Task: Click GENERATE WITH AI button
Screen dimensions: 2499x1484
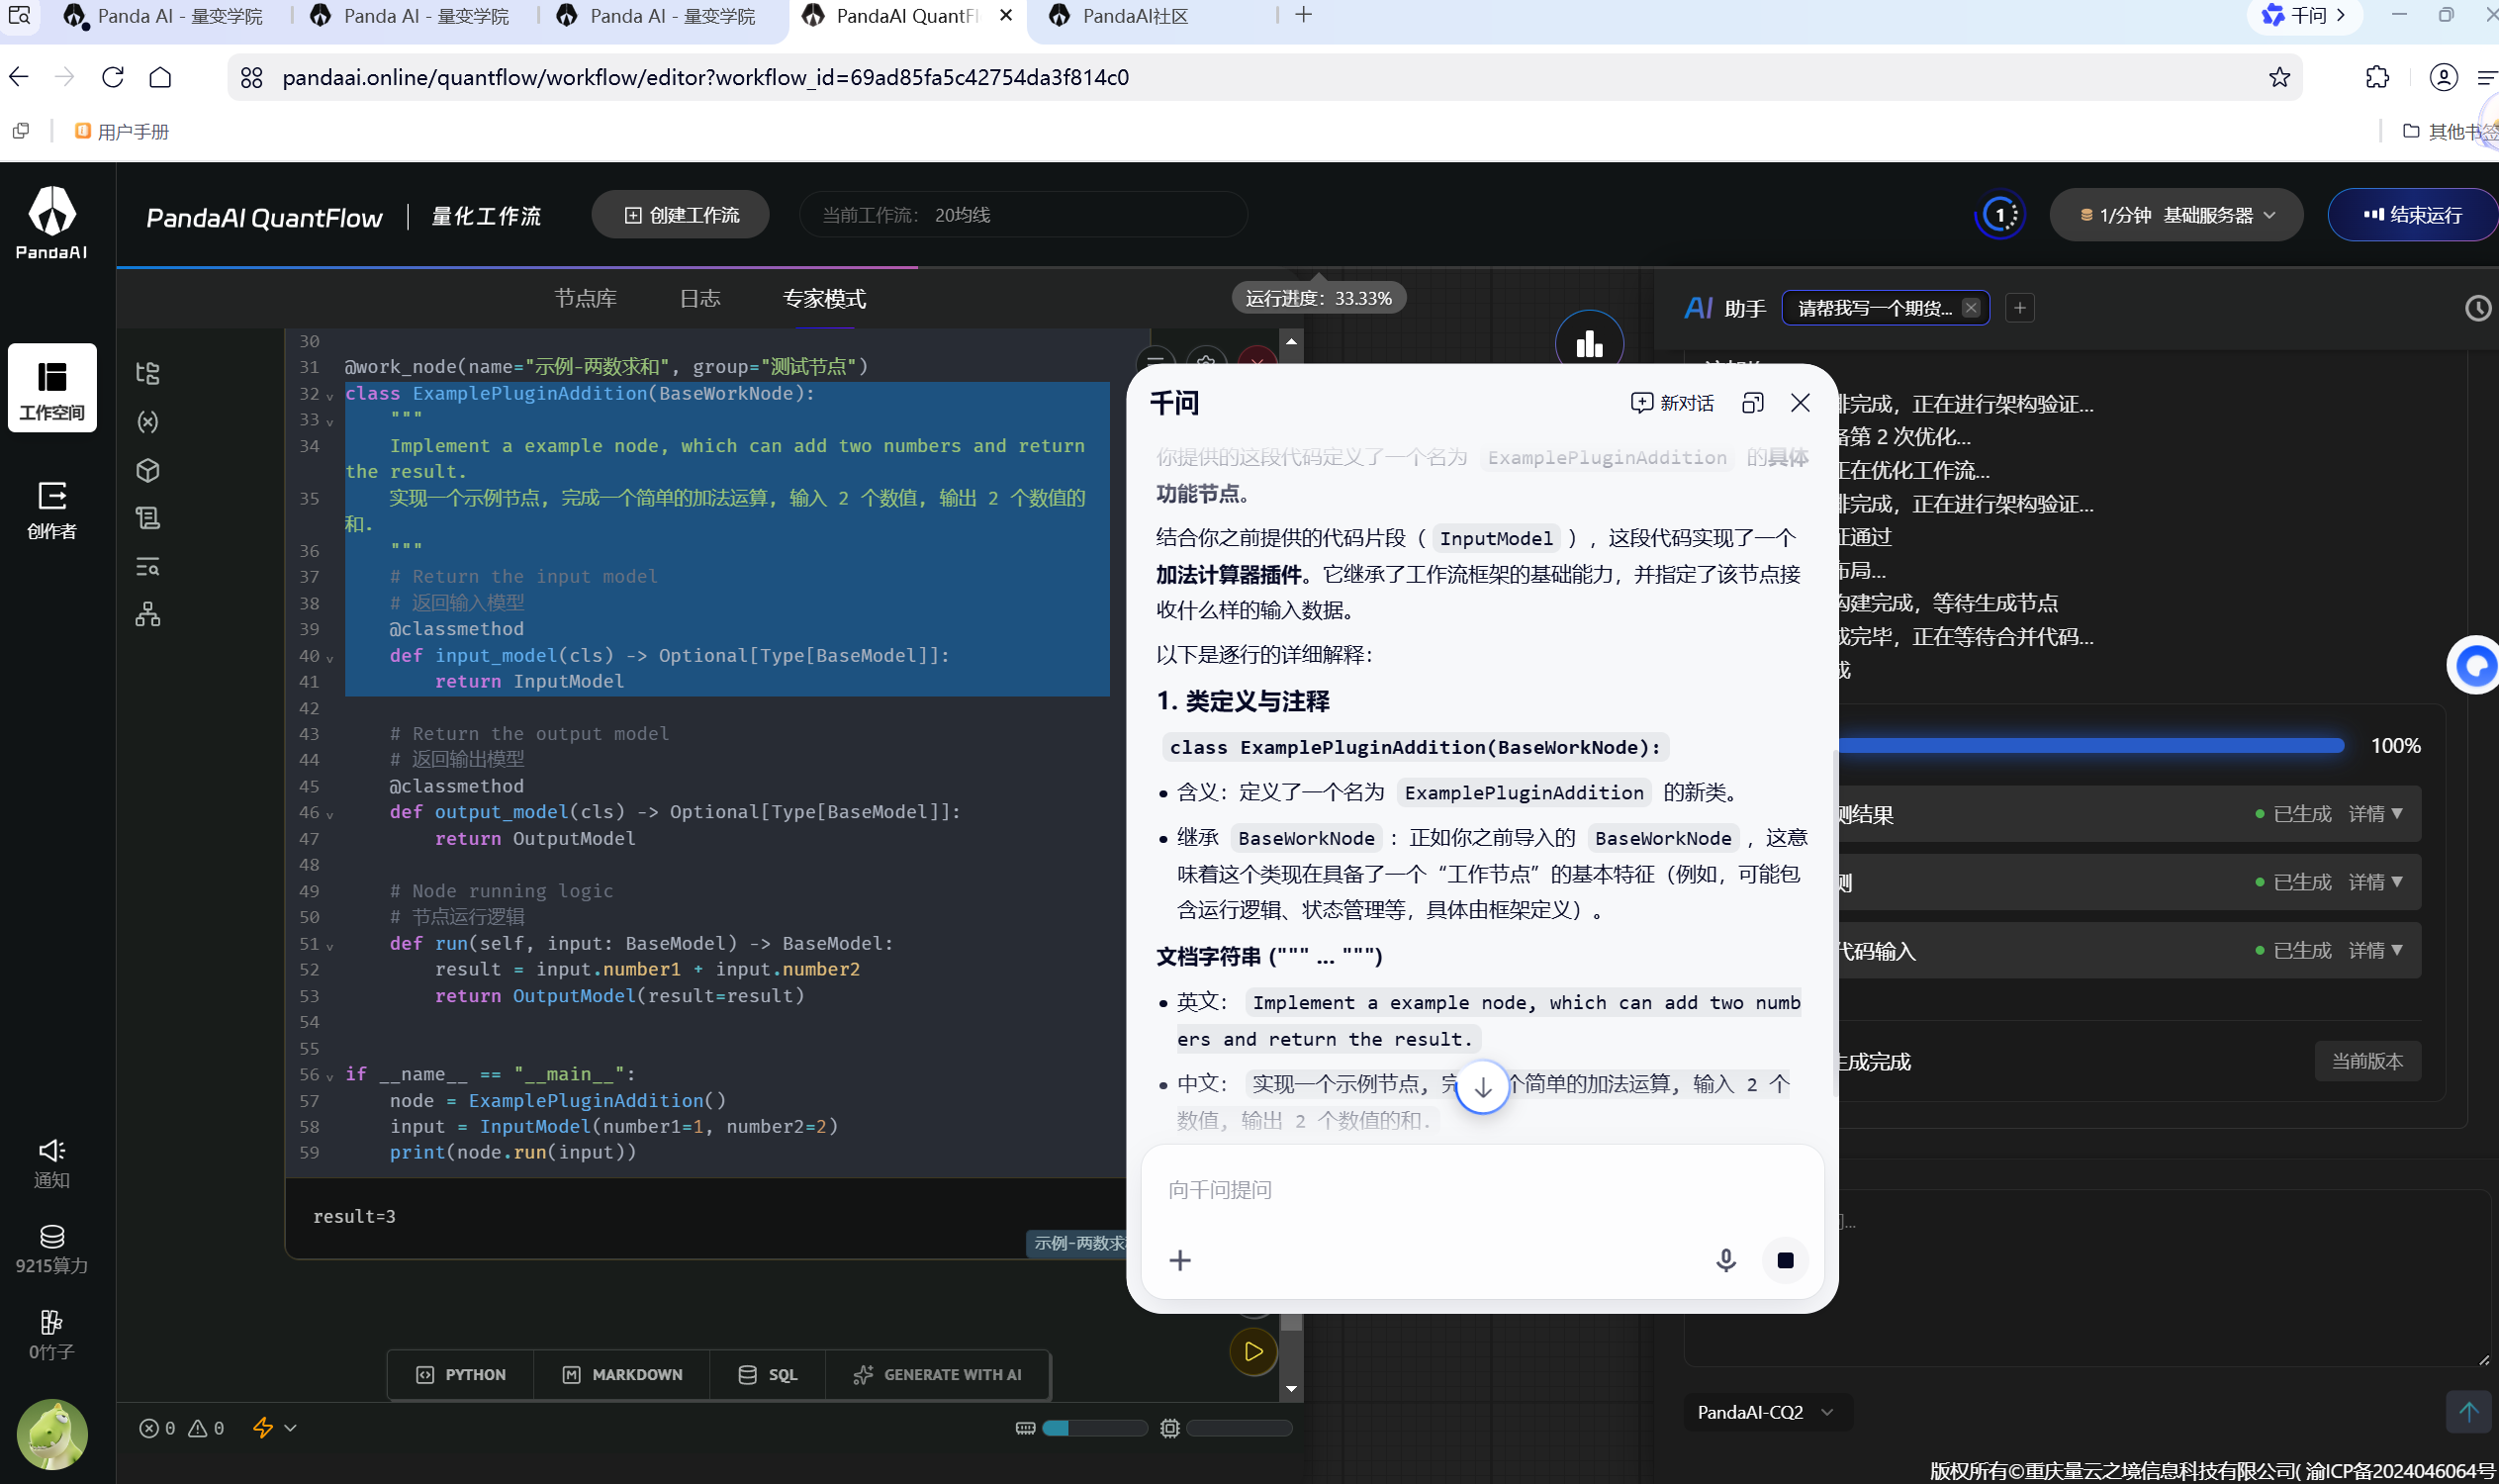Action: pyautogui.click(x=938, y=1375)
